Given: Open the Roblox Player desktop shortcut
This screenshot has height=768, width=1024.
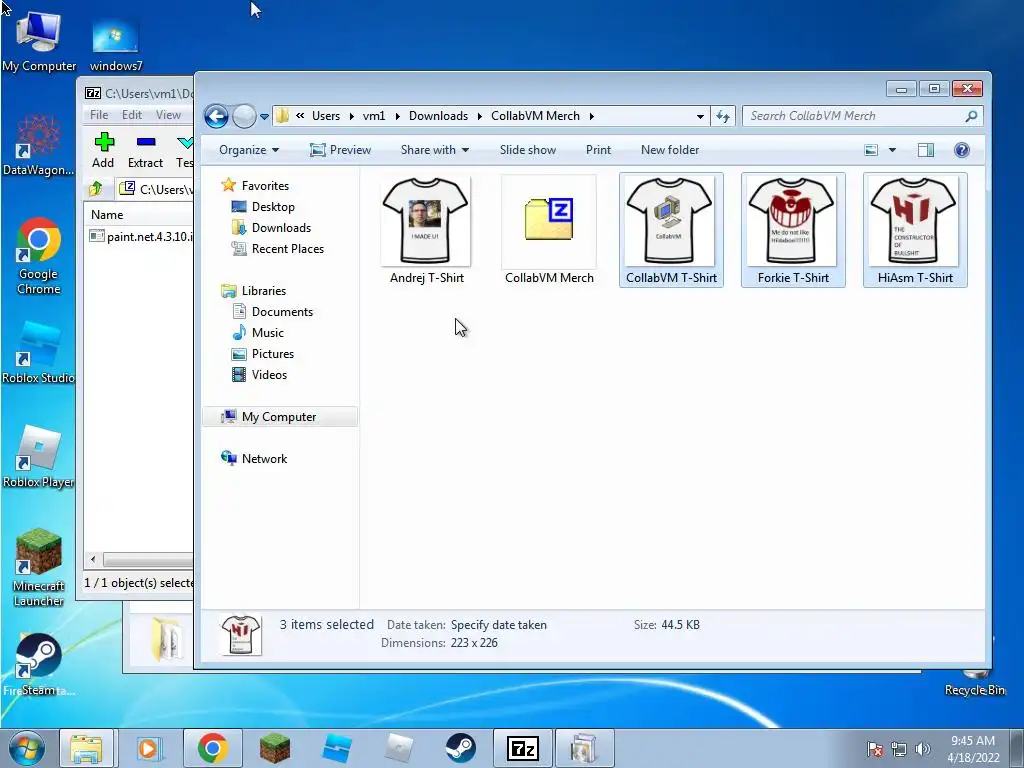Looking at the screenshot, I should click(x=39, y=456).
